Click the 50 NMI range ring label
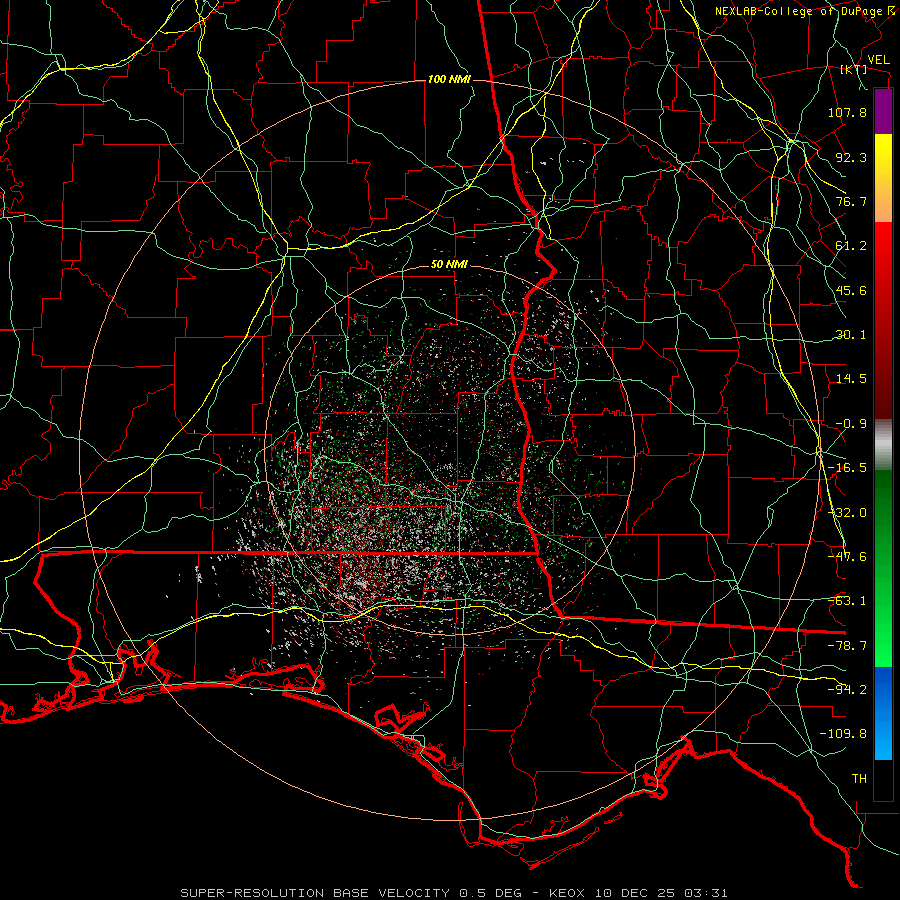The width and height of the screenshot is (900, 900). tap(449, 265)
